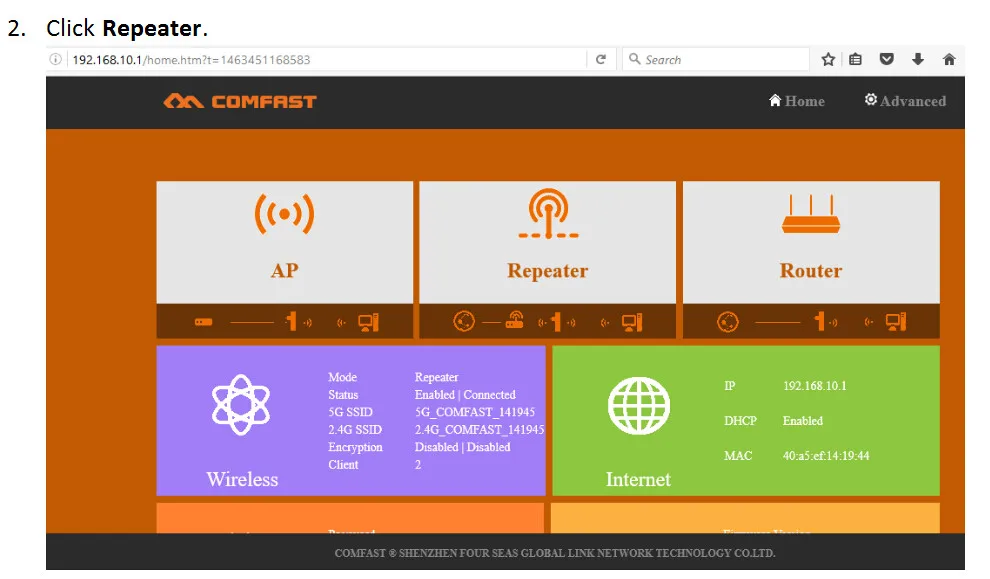Open the bookmarks list icon
Image resolution: width=990 pixels, height=579 pixels.
click(856, 59)
